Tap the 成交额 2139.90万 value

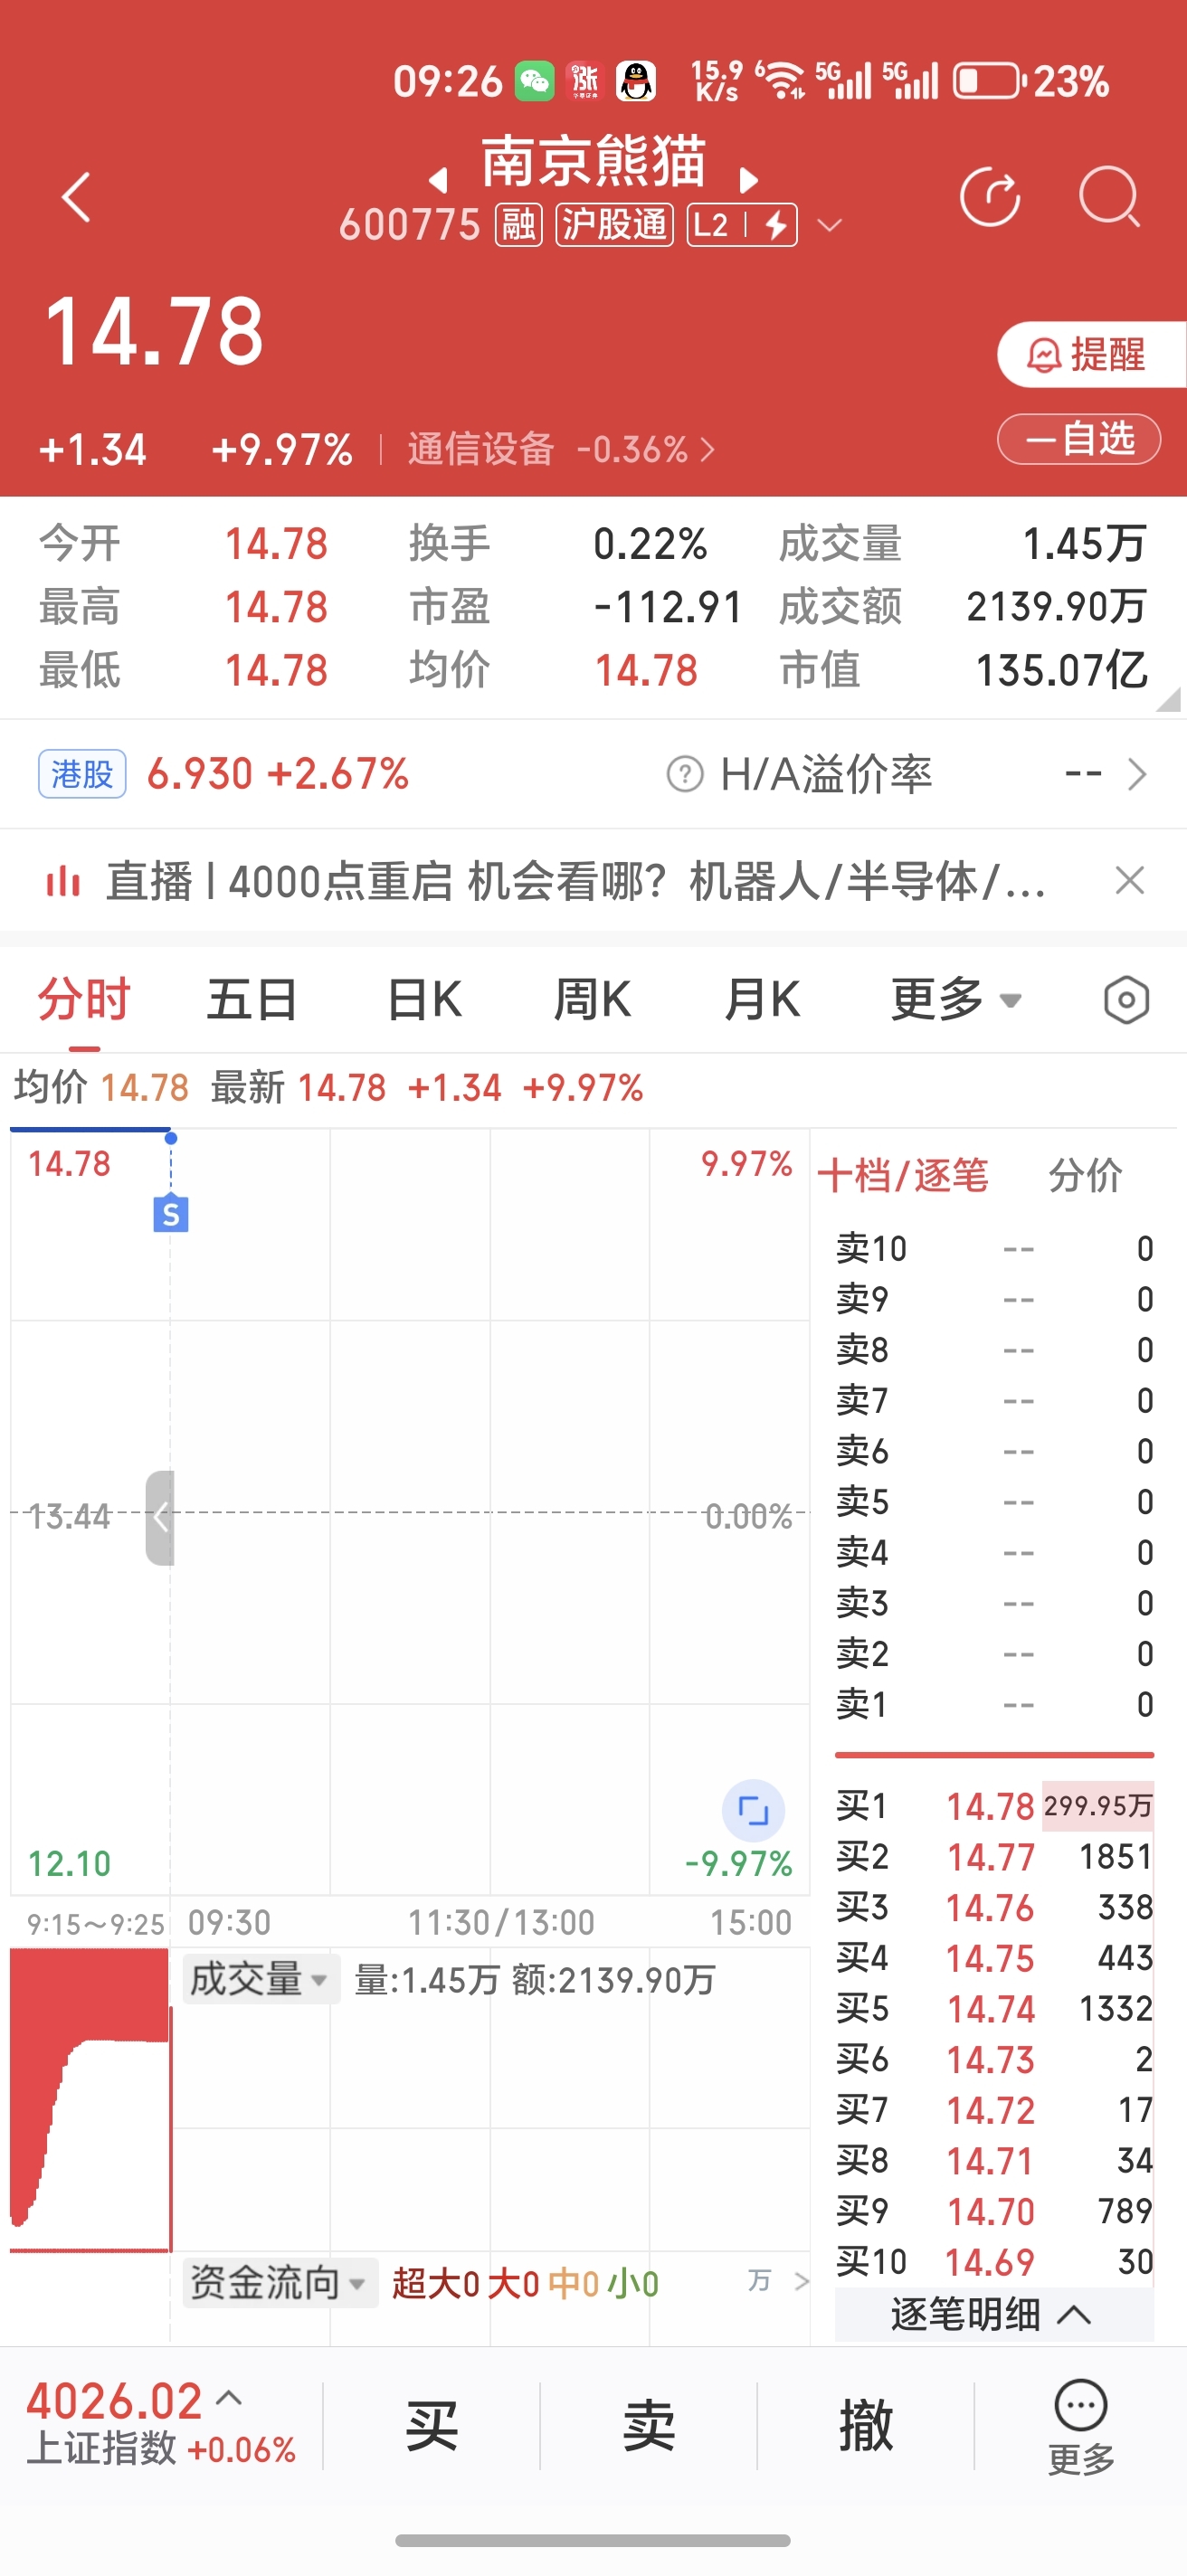pos(1056,606)
